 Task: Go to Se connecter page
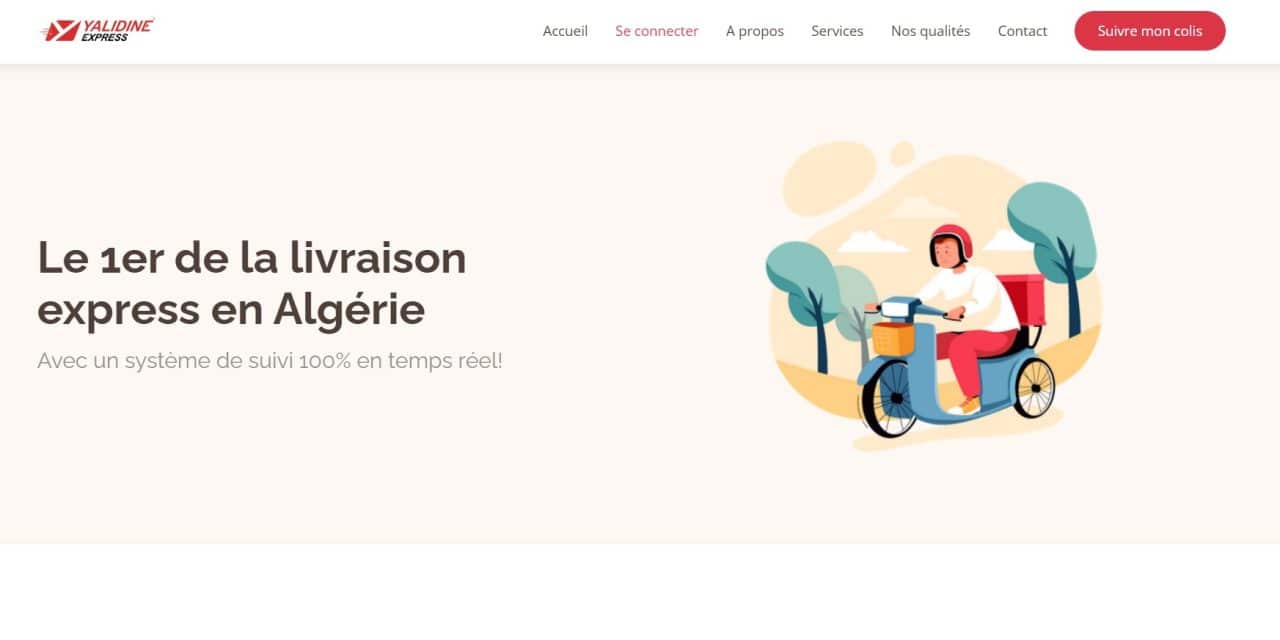(657, 31)
